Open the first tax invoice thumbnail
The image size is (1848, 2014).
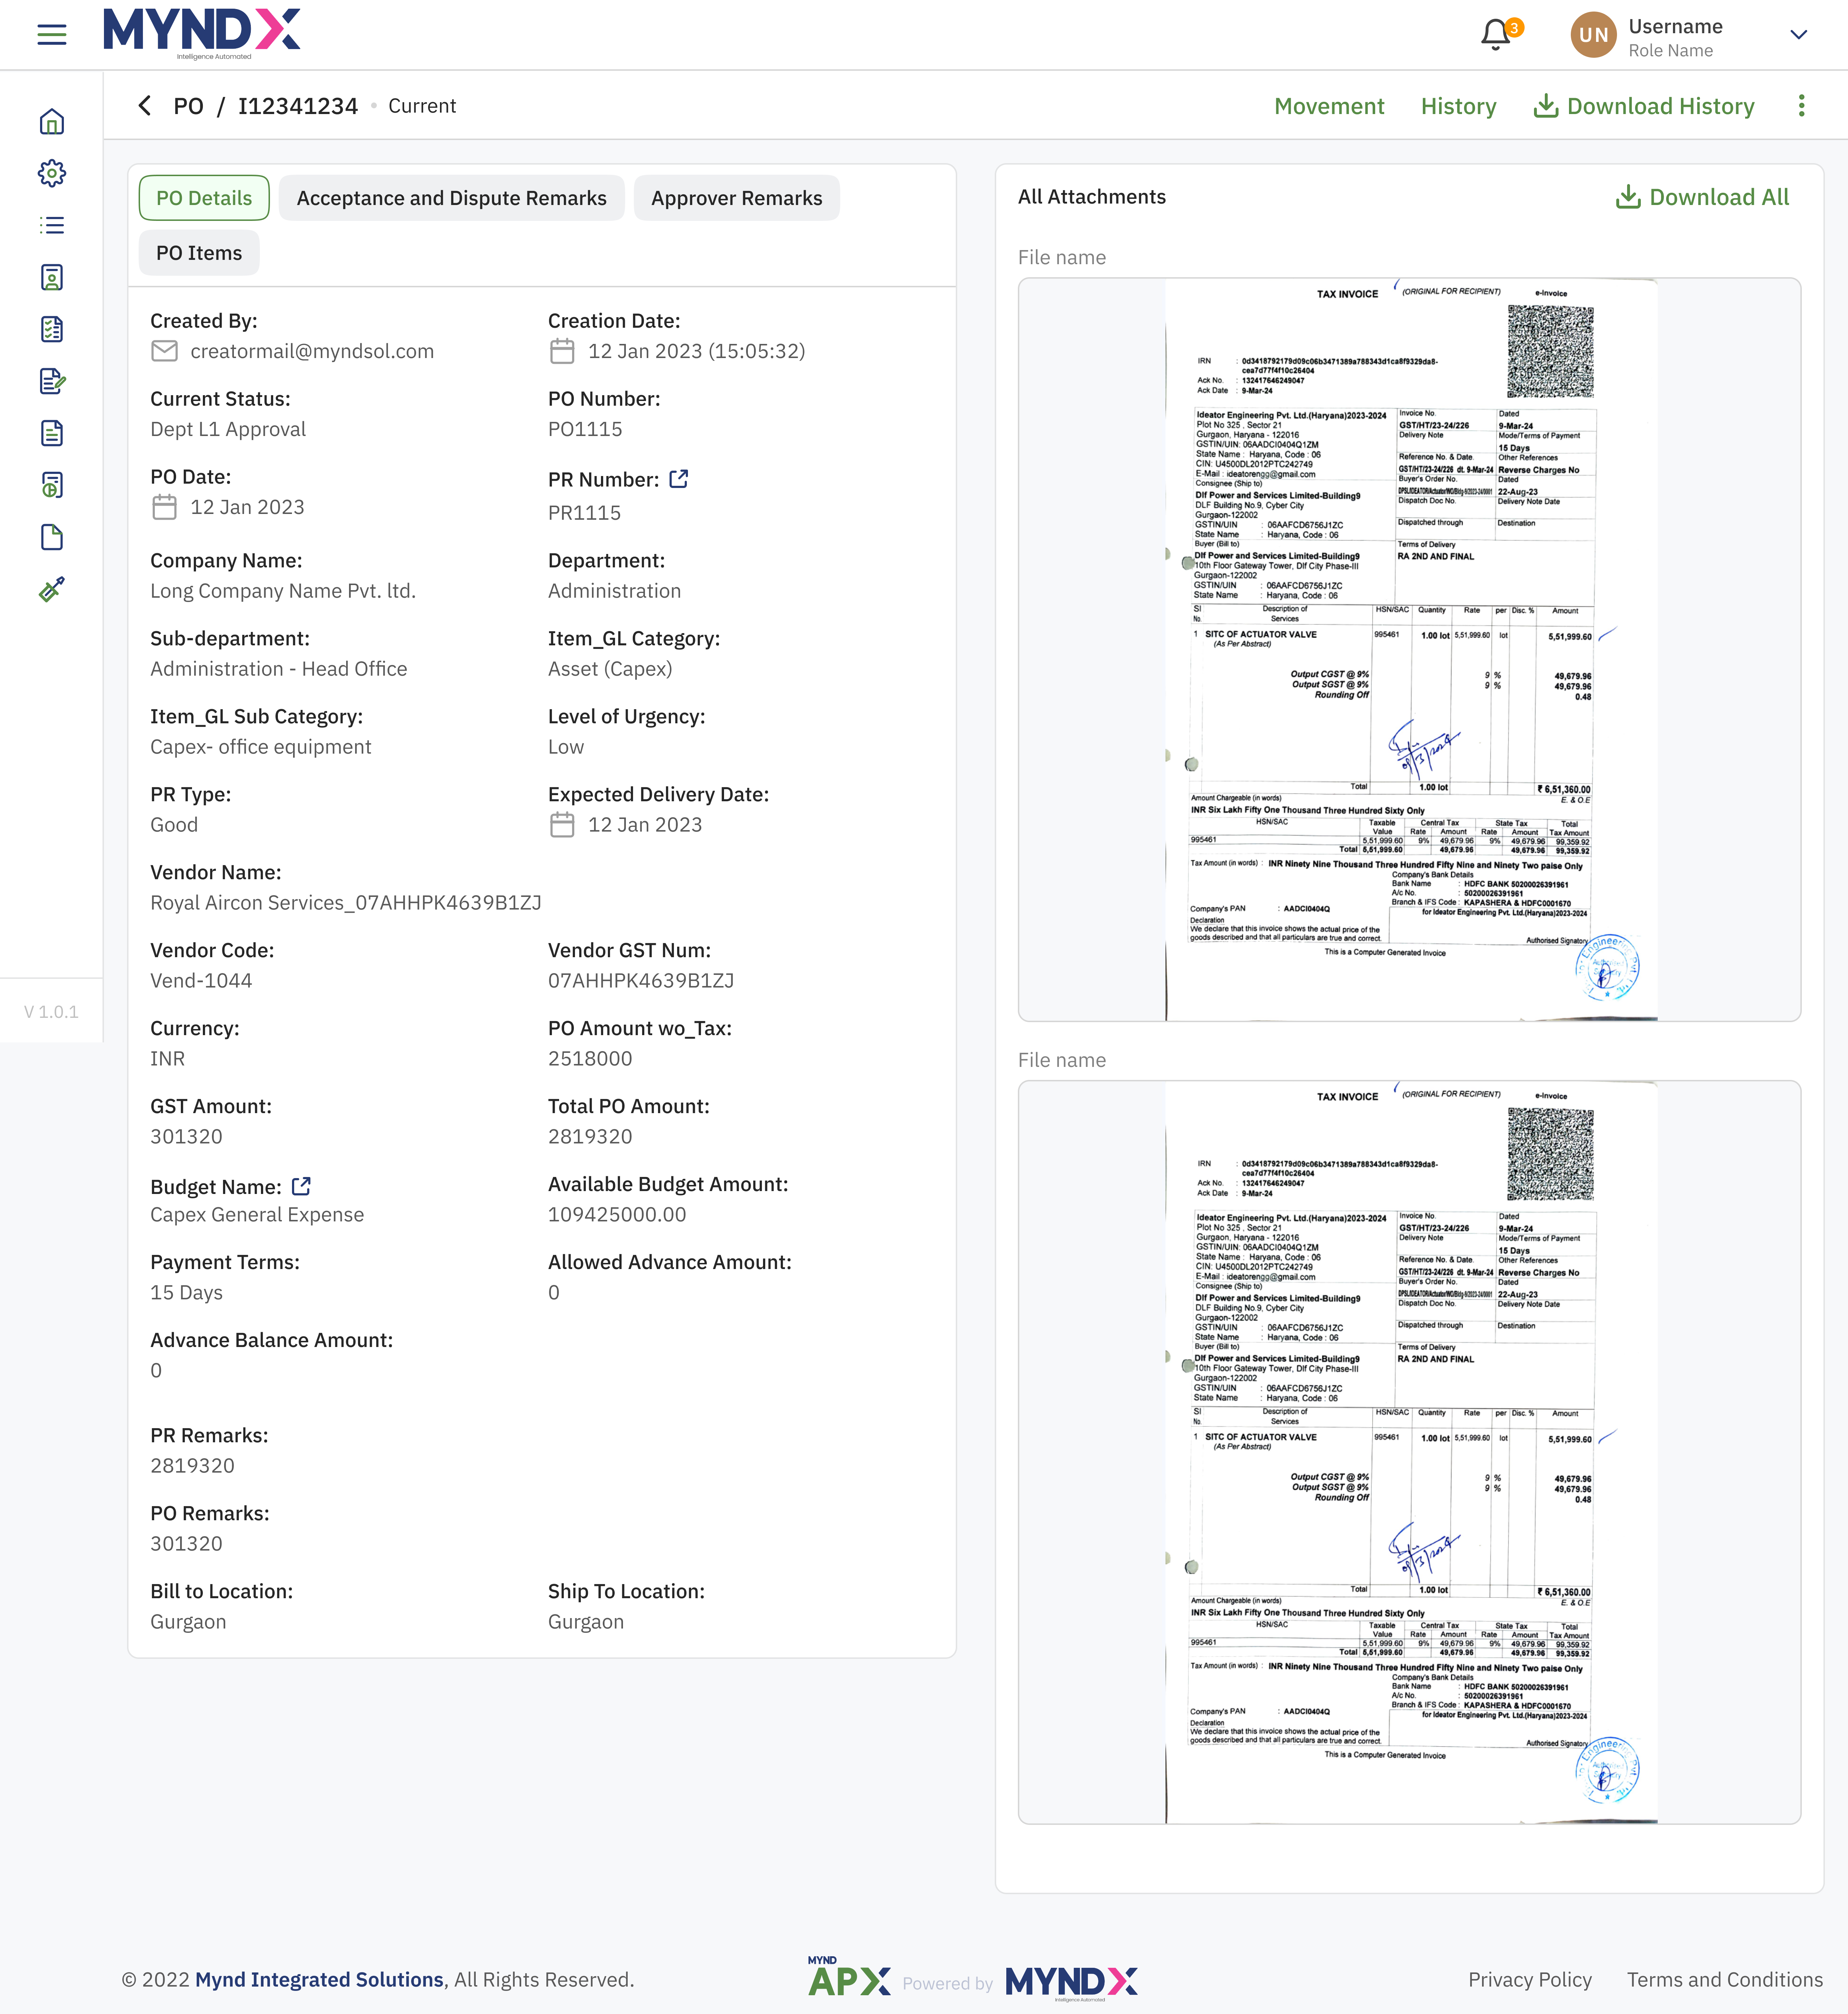[x=1409, y=650]
